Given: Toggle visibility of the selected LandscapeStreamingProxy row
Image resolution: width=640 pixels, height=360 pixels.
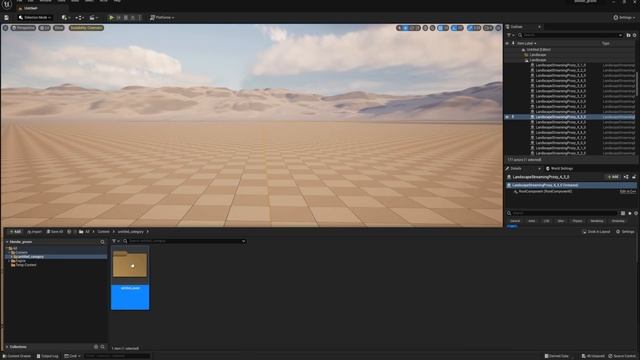Looking at the screenshot, I should pyautogui.click(x=507, y=117).
